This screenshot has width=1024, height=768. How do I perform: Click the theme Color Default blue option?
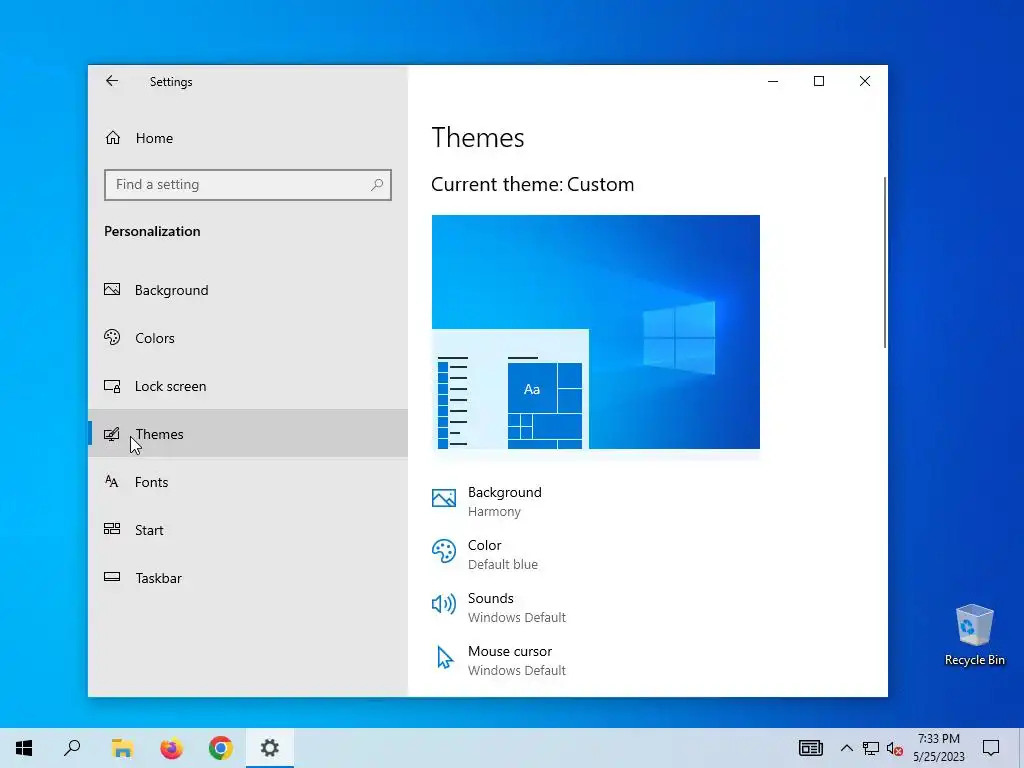(x=485, y=554)
